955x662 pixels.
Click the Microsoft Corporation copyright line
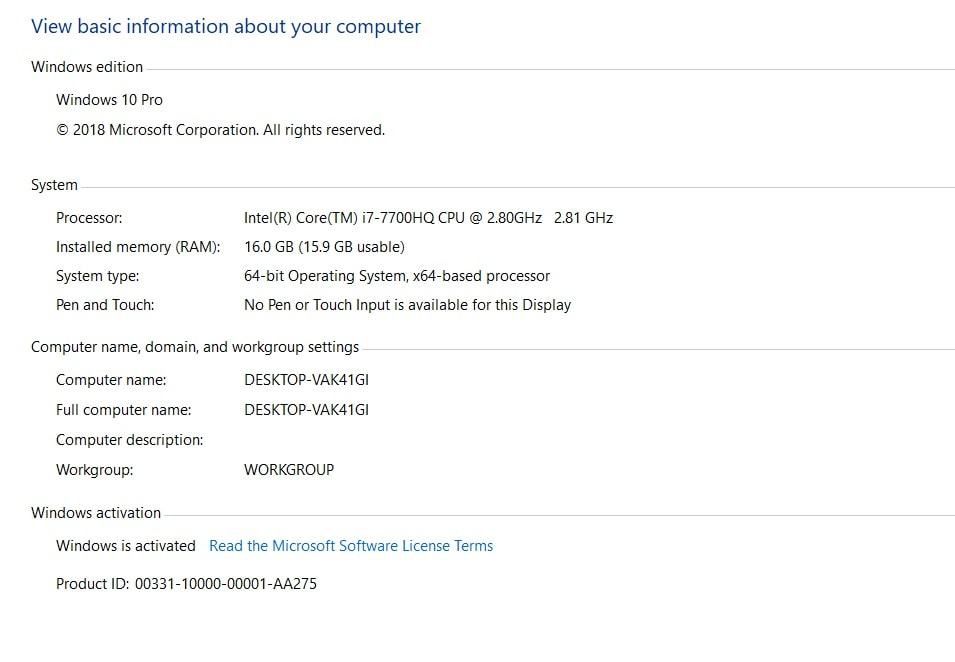[222, 129]
